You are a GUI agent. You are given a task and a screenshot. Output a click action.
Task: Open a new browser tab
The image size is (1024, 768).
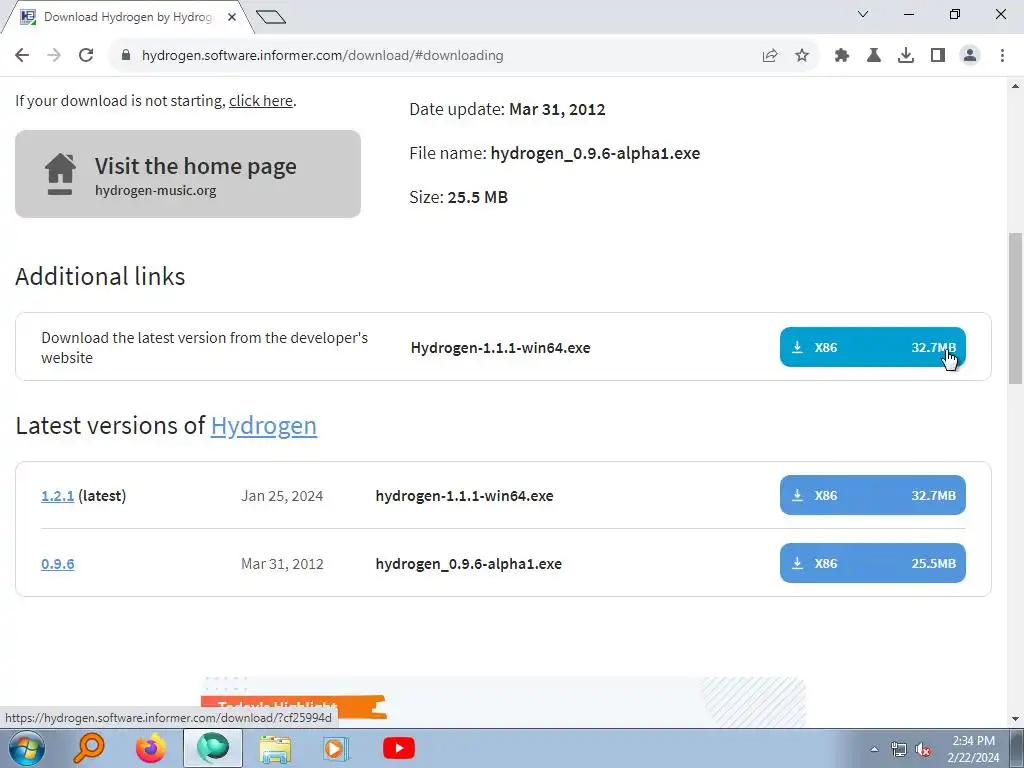(271, 17)
